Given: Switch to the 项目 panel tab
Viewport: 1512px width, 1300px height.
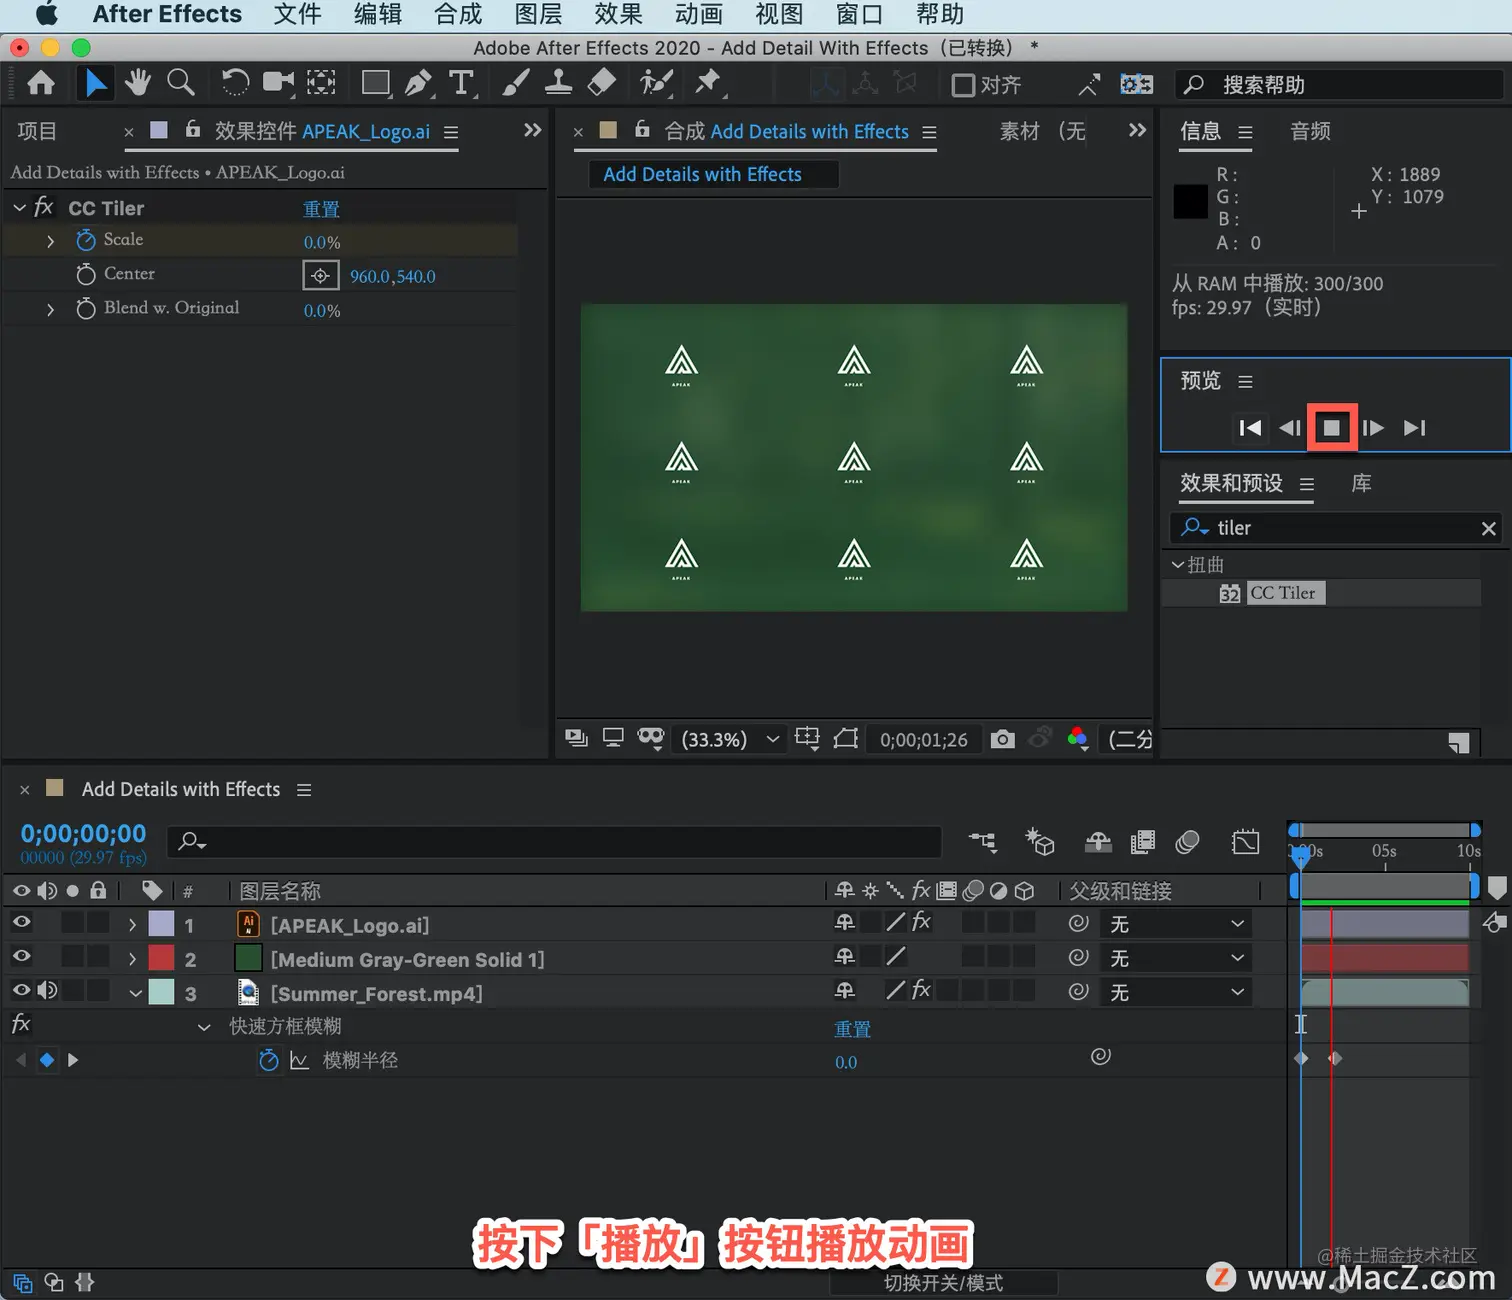Looking at the screenshot, I should (37, 131).
